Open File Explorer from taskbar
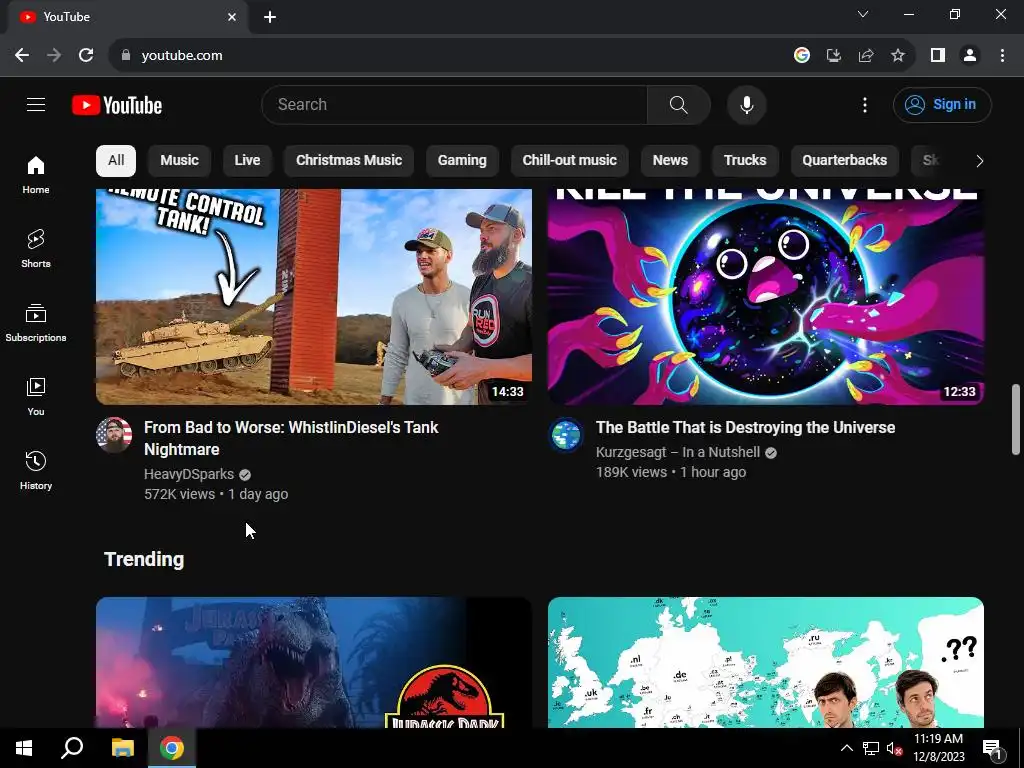This screenshot has height=768, width=1024. click(x=122, y=748)
